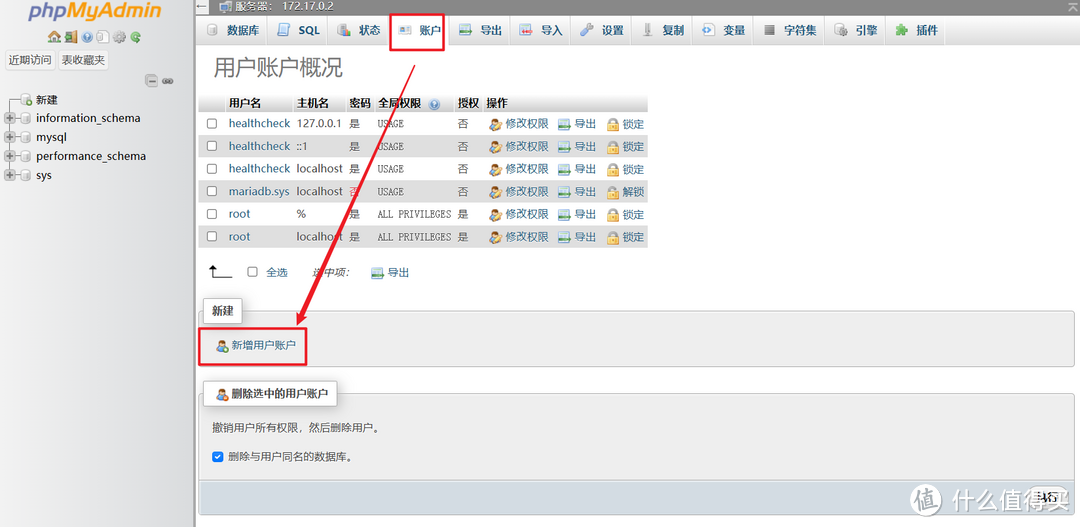Open the 引擎 tab

tap(855, 30)
